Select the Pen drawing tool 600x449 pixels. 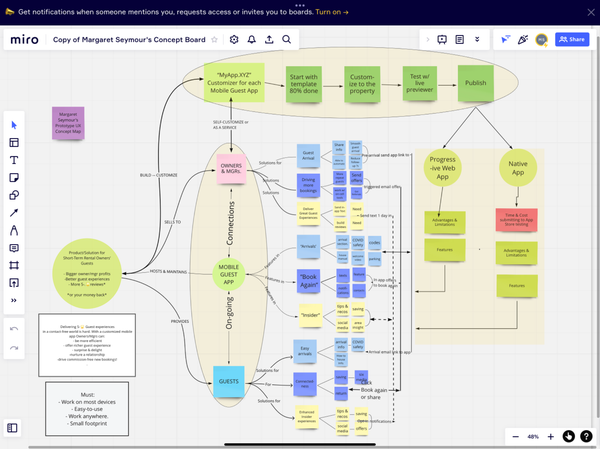pyautogui.click(x=14, y=230)
